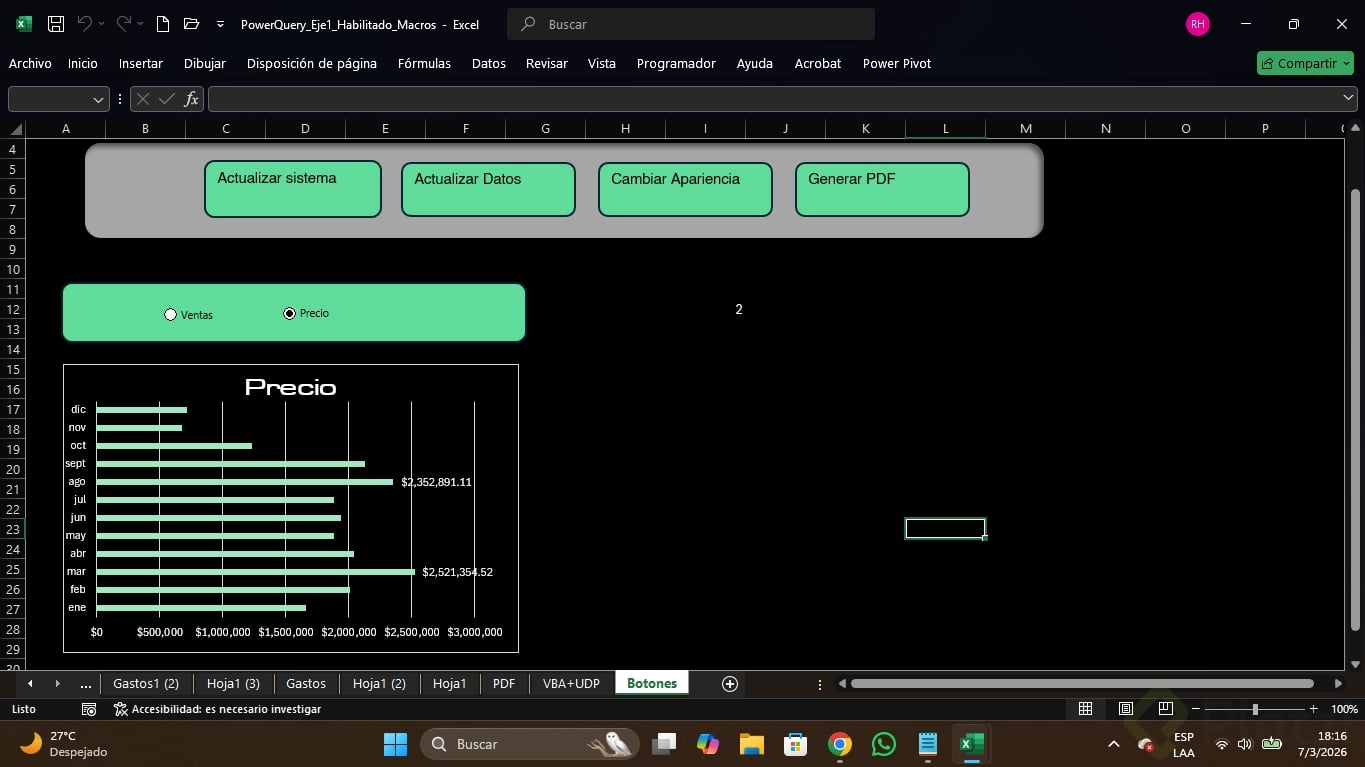Click the Select All corner triangle
This screenshot has width=1365, height=767.
pos(15,128)
